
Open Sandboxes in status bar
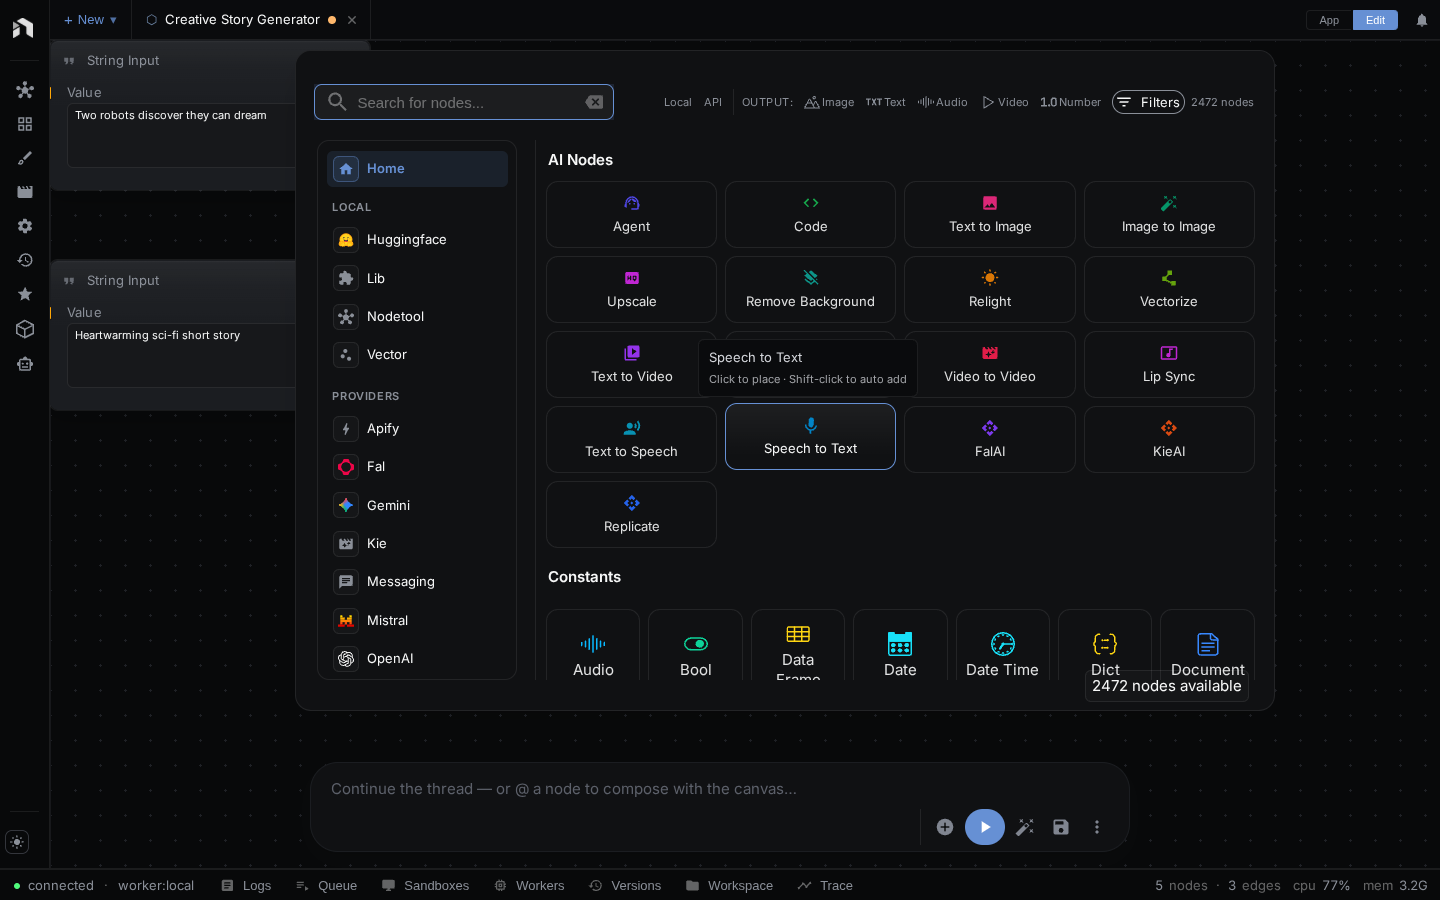point(426,886)
